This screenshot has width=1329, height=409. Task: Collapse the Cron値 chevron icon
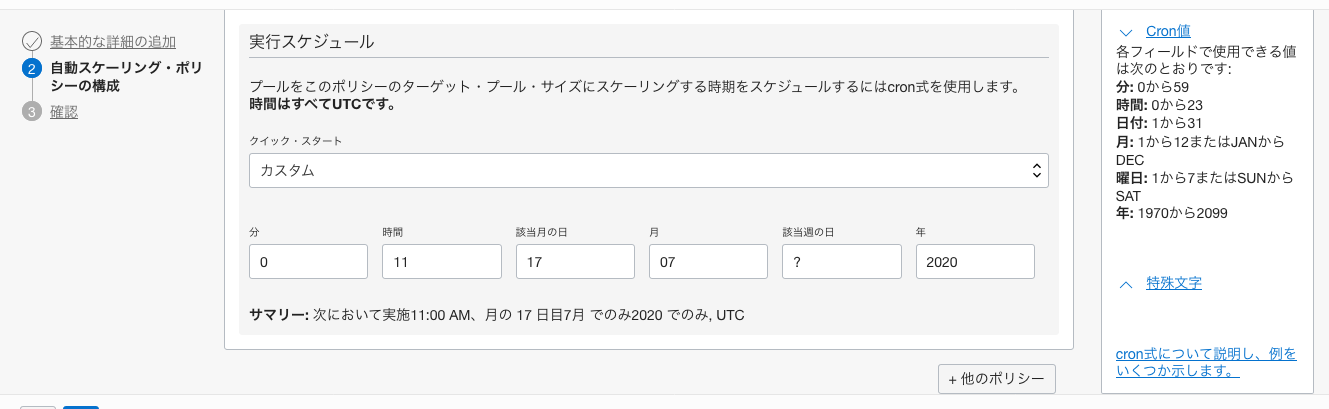point(1126,32)
